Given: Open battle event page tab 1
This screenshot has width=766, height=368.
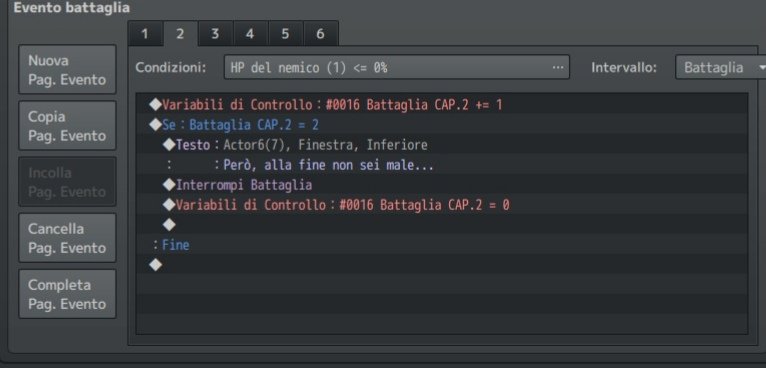Looking at the screenshot, I should pyautogui.click(x=145, y=34).
